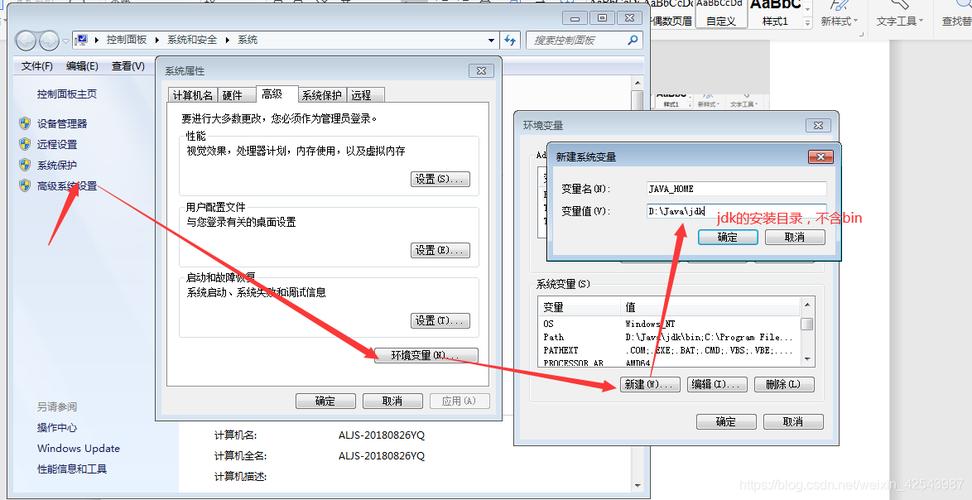Click 编辑(I) under system variables
The height and width of the screenshot is (500, 972).
[717, 384]
